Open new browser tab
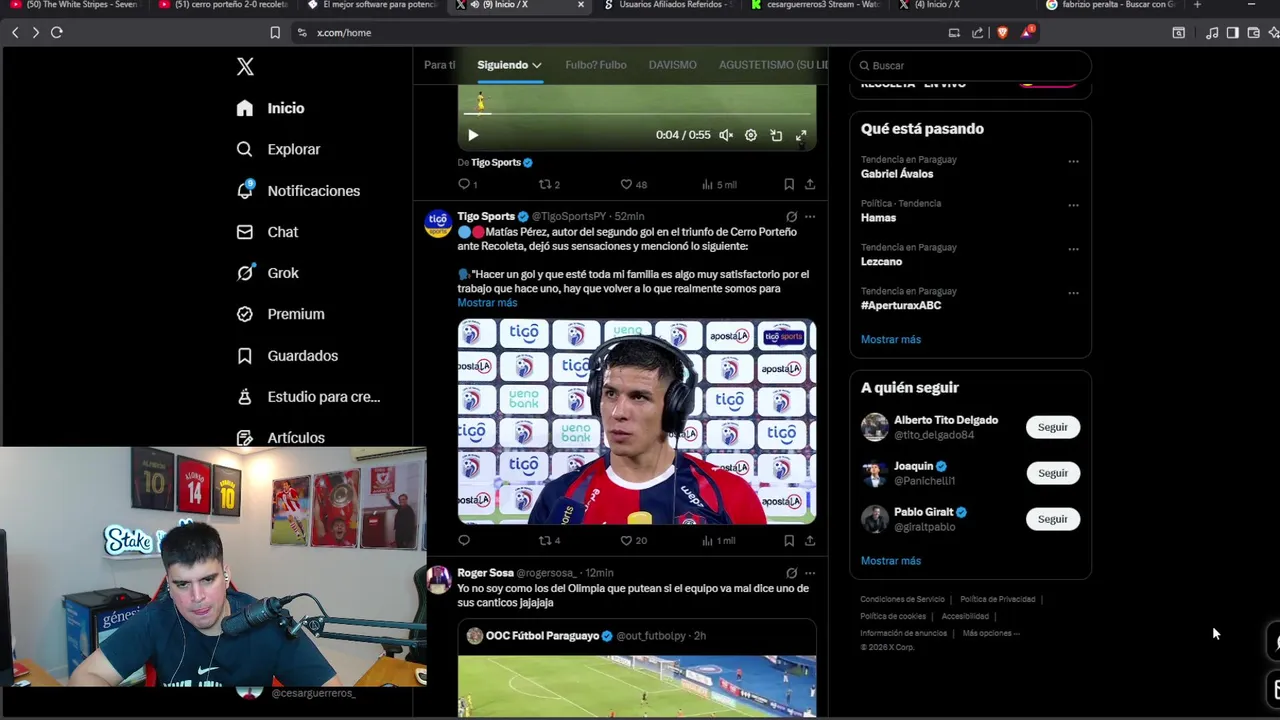Viewport: 1280px width, 720px height. [x=1197, y=5]
